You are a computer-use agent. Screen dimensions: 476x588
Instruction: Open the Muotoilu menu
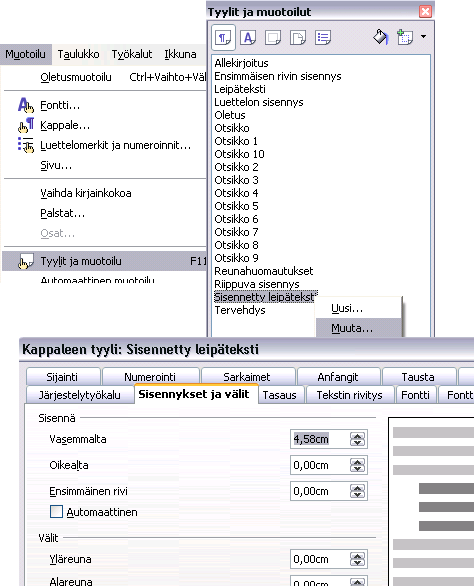coord(25,54)
